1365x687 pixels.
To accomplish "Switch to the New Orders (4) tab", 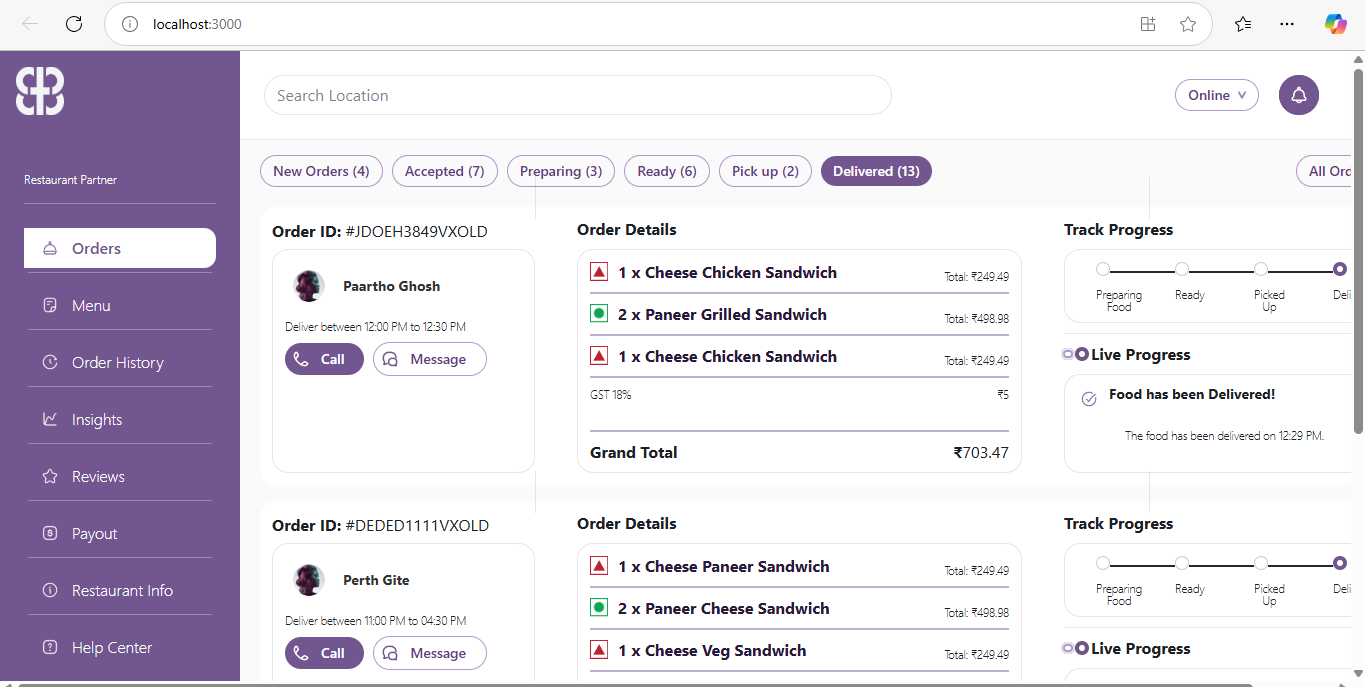I will coord(321,171).
